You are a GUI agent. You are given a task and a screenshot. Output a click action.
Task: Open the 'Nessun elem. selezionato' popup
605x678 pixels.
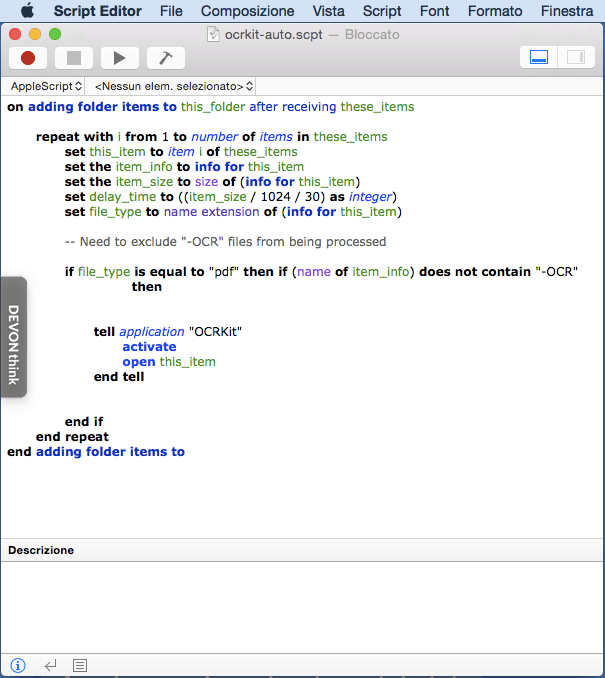point(173,86)
